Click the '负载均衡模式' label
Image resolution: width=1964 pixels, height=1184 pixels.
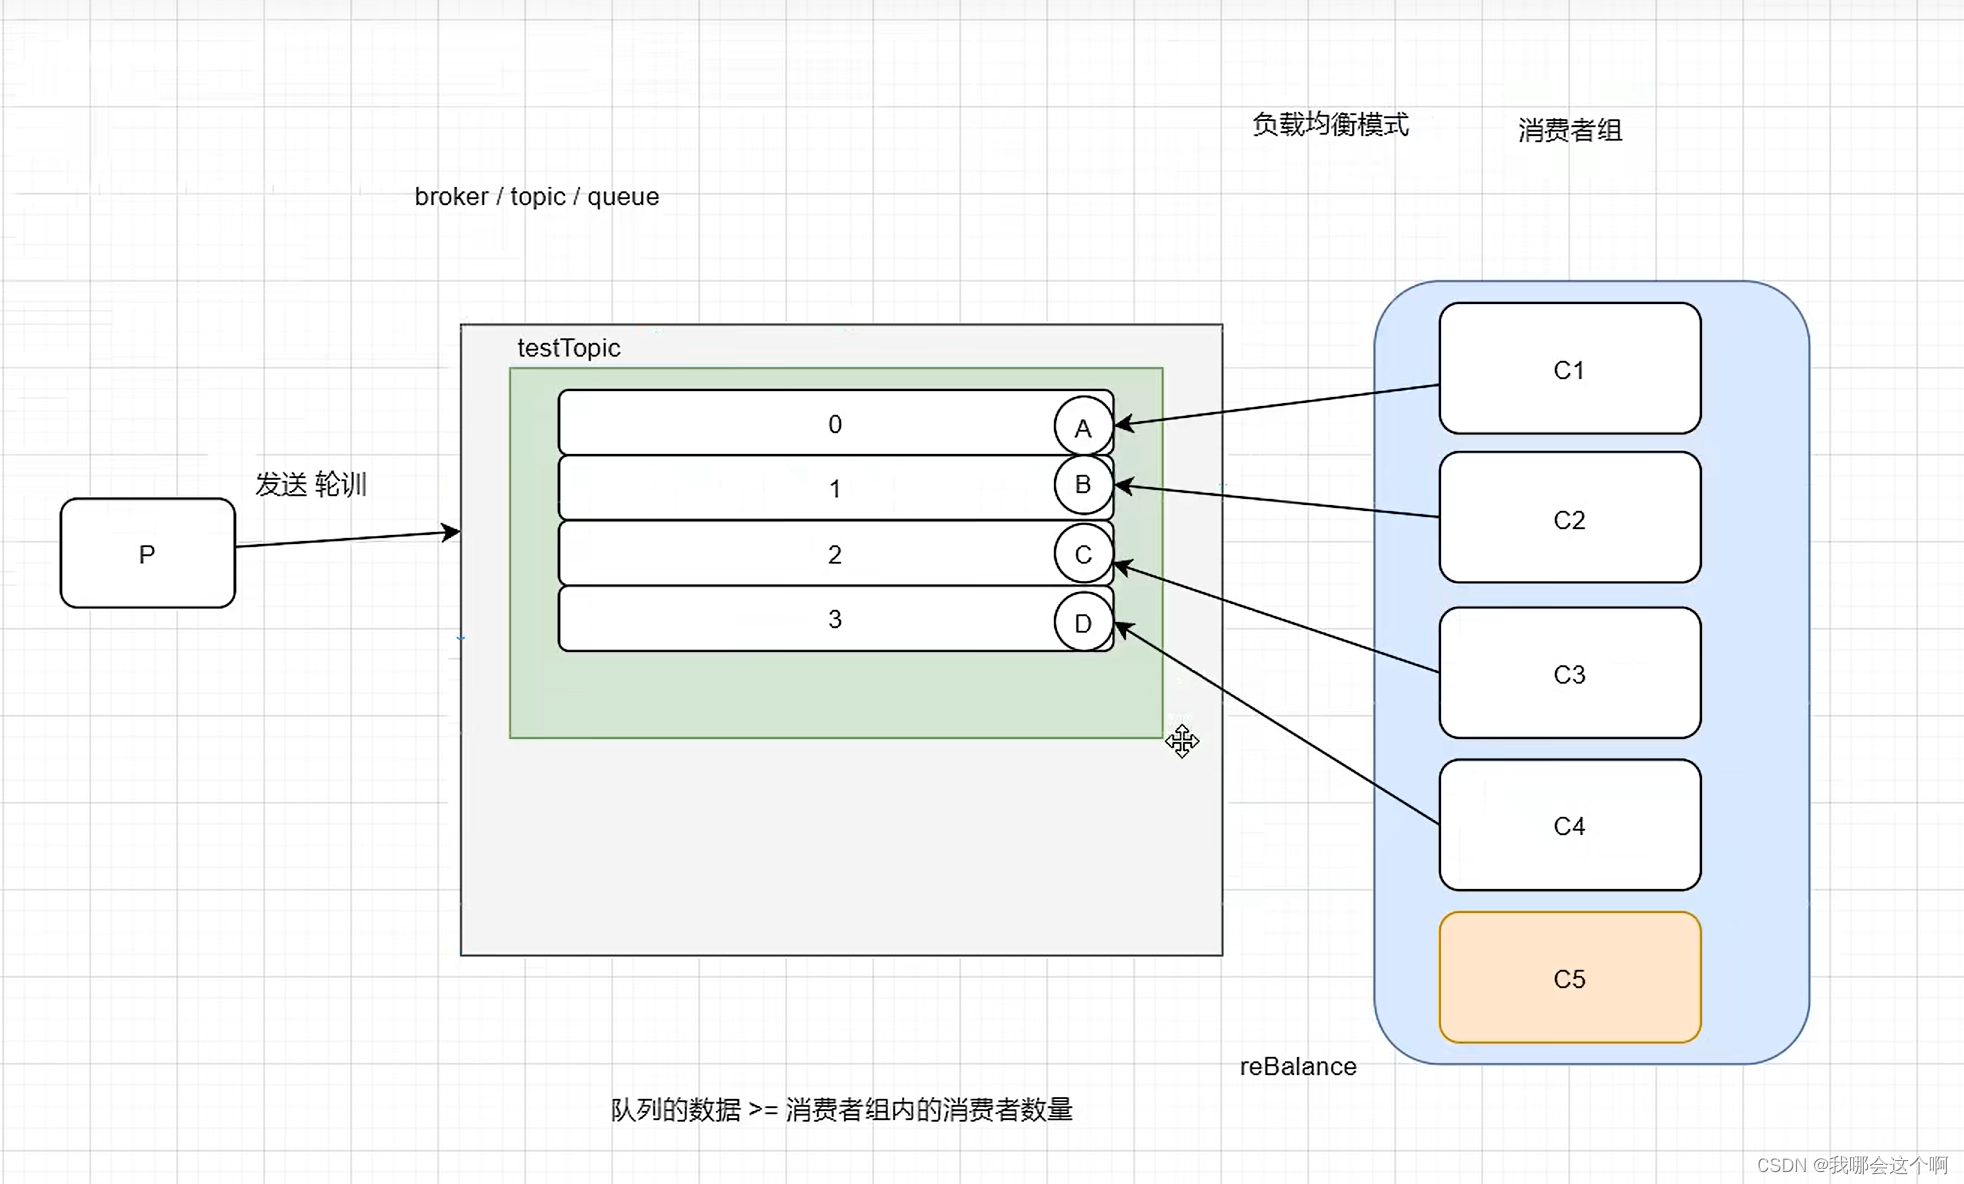(x=1330, y=124)
